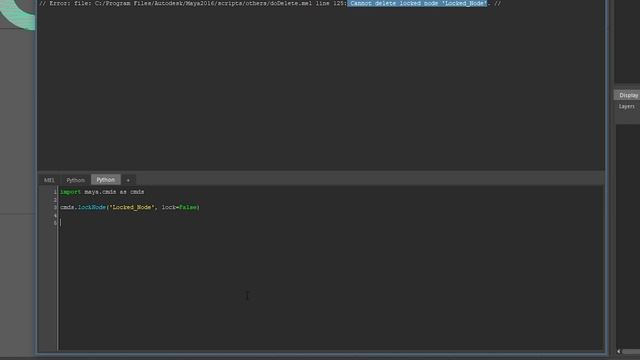Select the active Python tab
Image resolution: width=640 pixels, height=360 pixels.
[106, 180]
